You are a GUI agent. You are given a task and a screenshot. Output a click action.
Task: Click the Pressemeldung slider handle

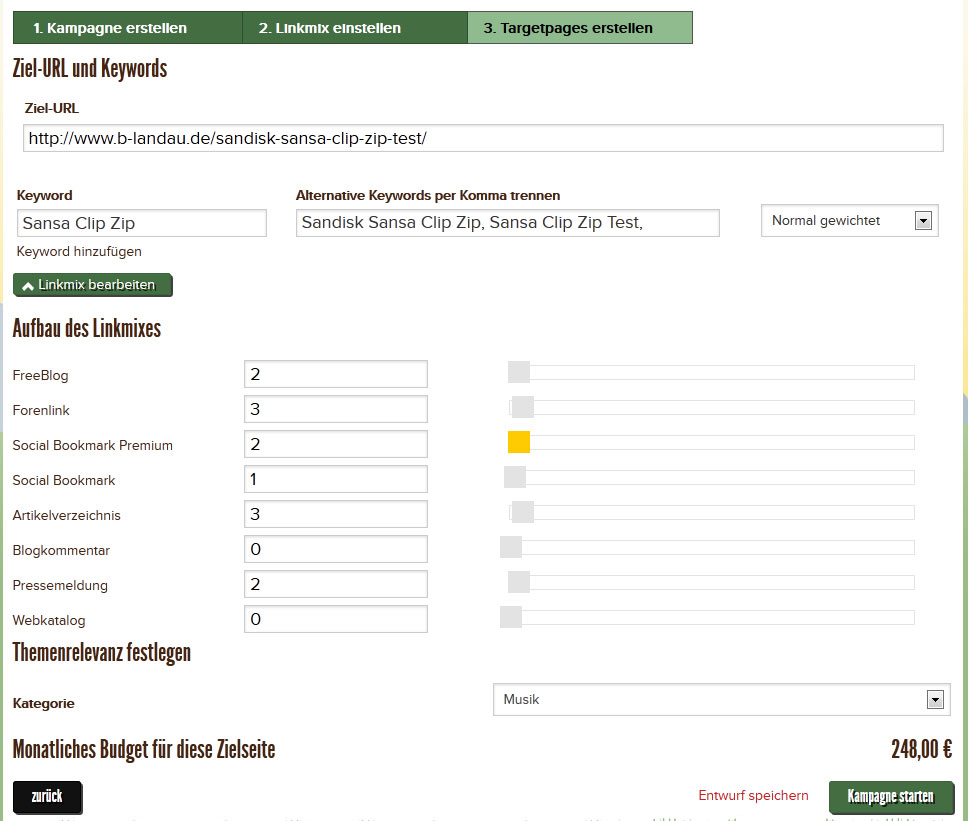[519, 582]
